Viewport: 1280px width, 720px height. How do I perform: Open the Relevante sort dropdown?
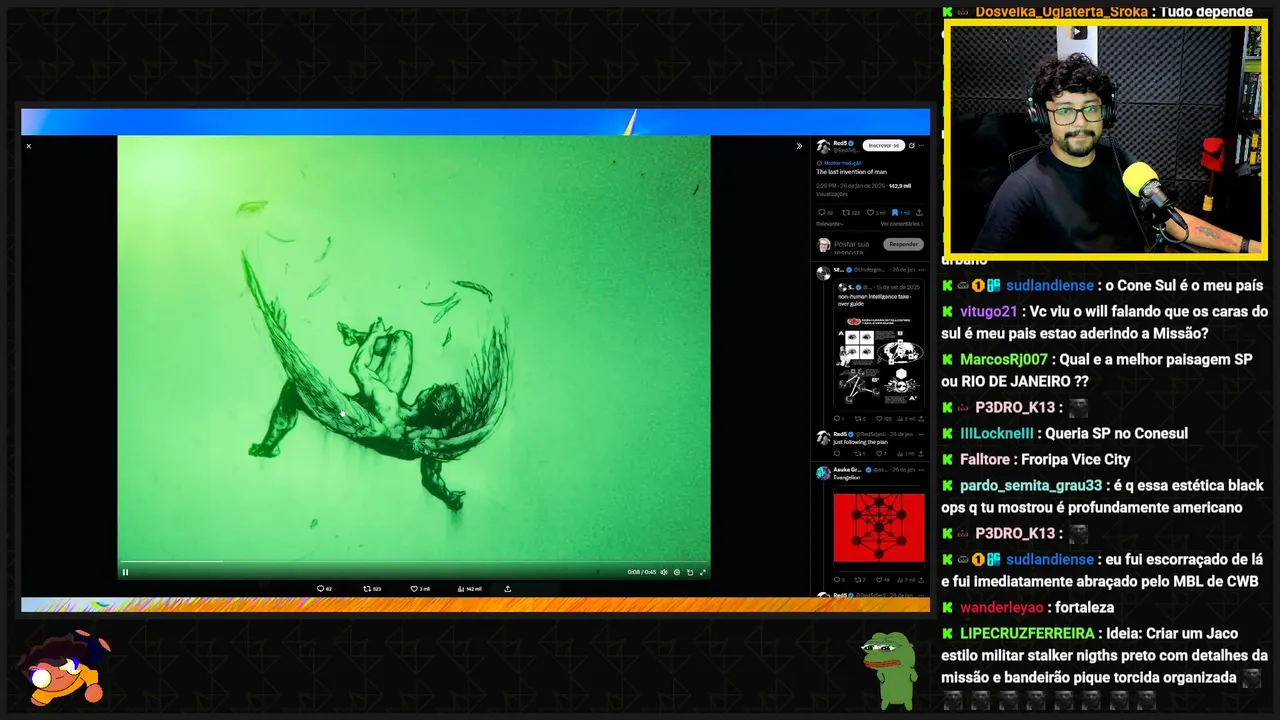[x=830, y=224]
